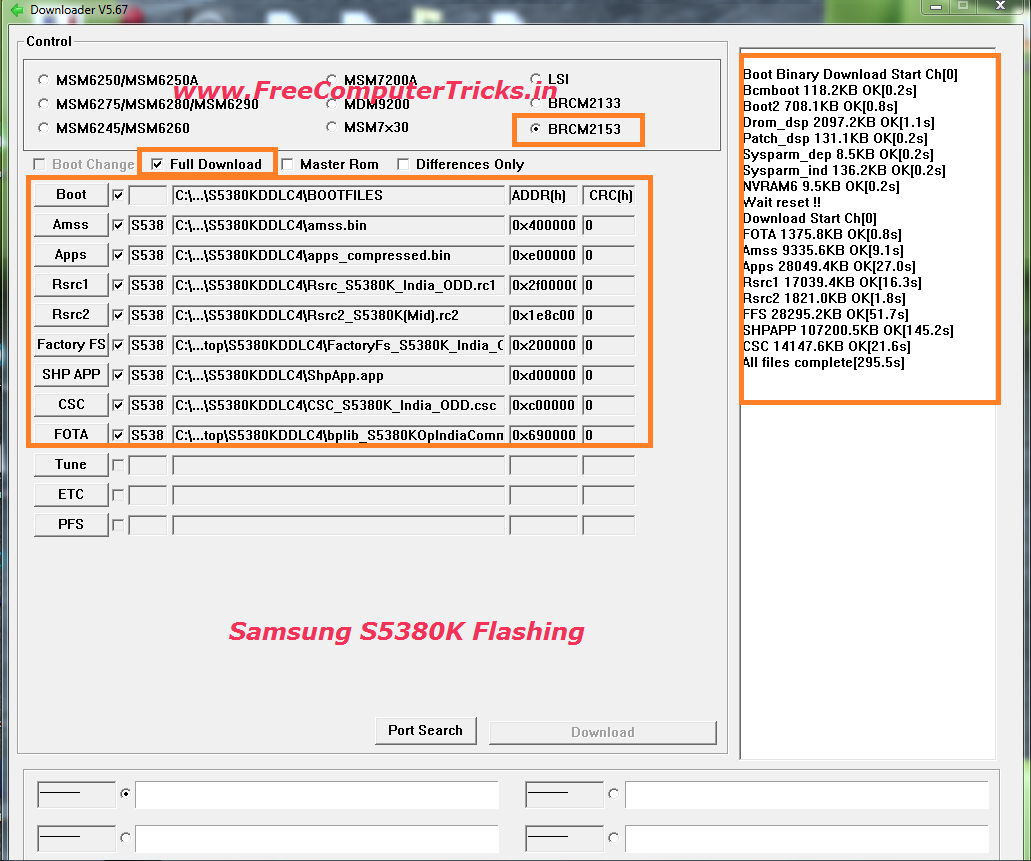Image resolution: width=1031 pixels, height=861 pixels.
Task: Uncheck the Boot row checkbox
Action: pos(118,195)
